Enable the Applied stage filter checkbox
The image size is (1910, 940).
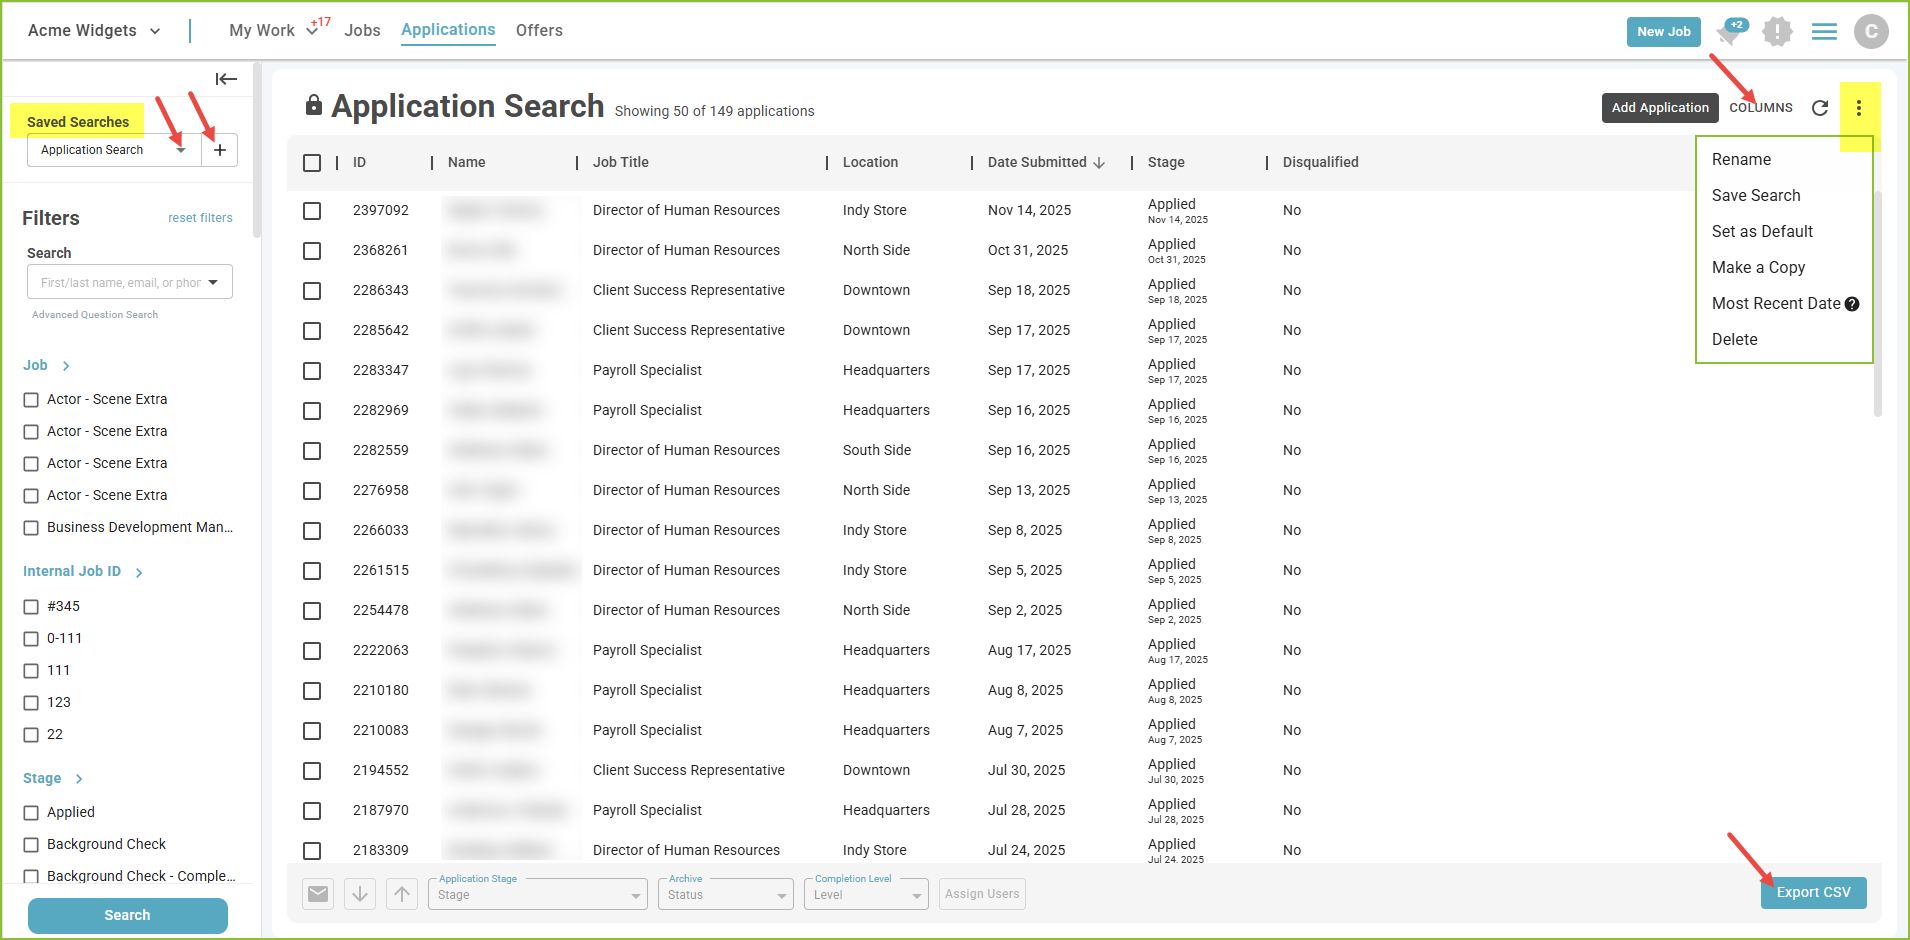tap(31, 813)
